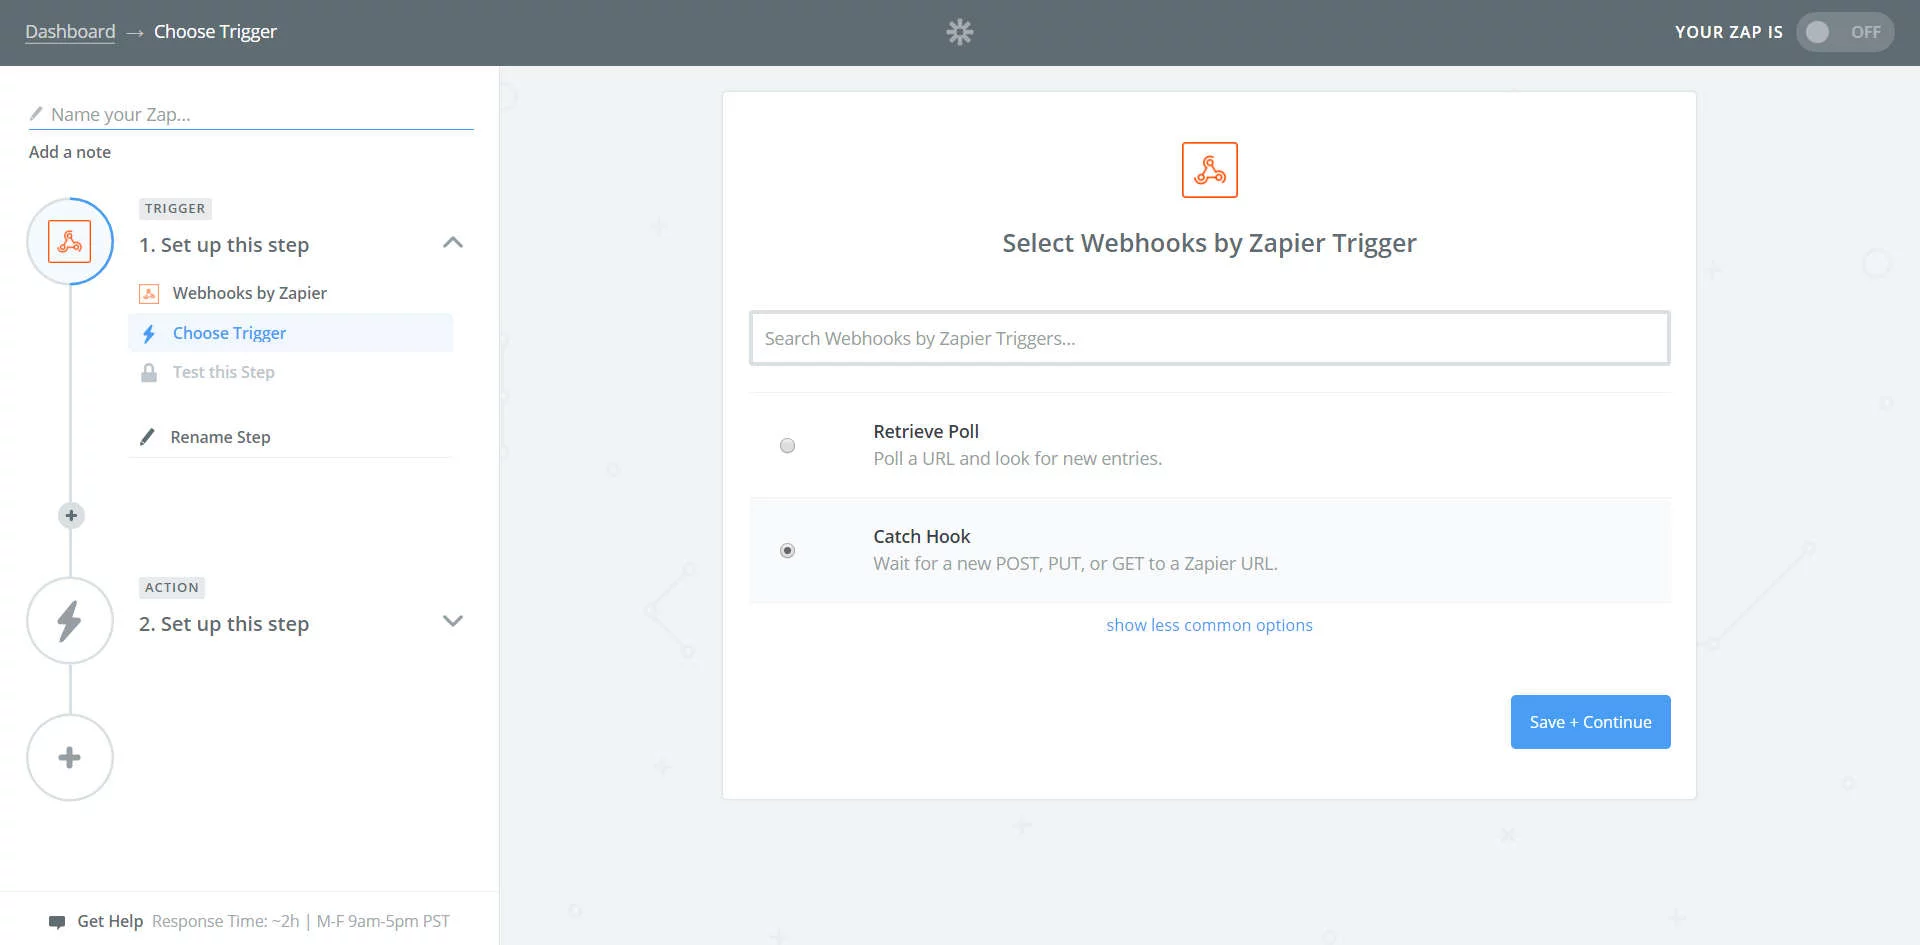
Task: Click Add a note
Action: click(70, 152)
